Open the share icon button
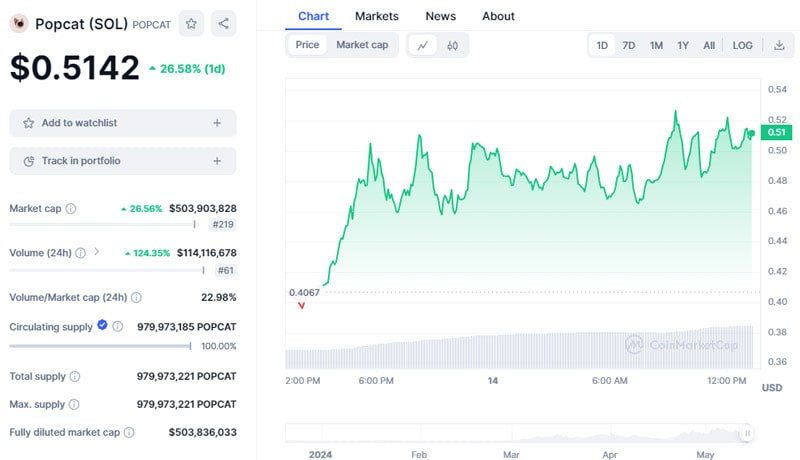The height and width of the screenshot is (460, 800). point(223,23)
